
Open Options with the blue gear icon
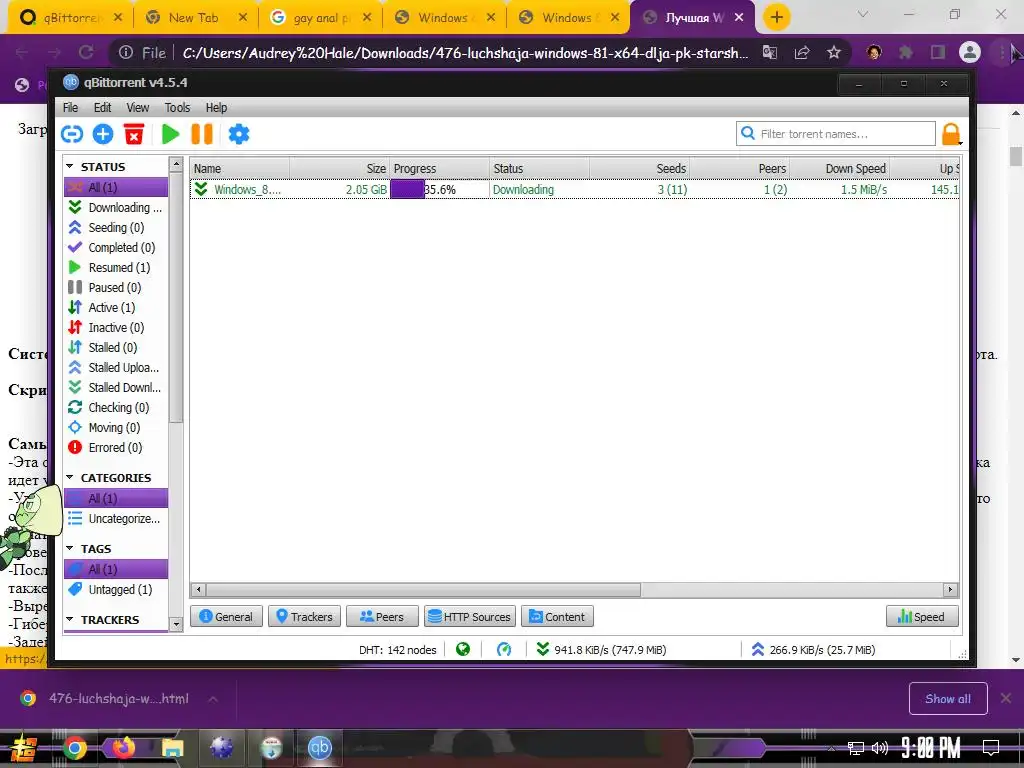238,134
